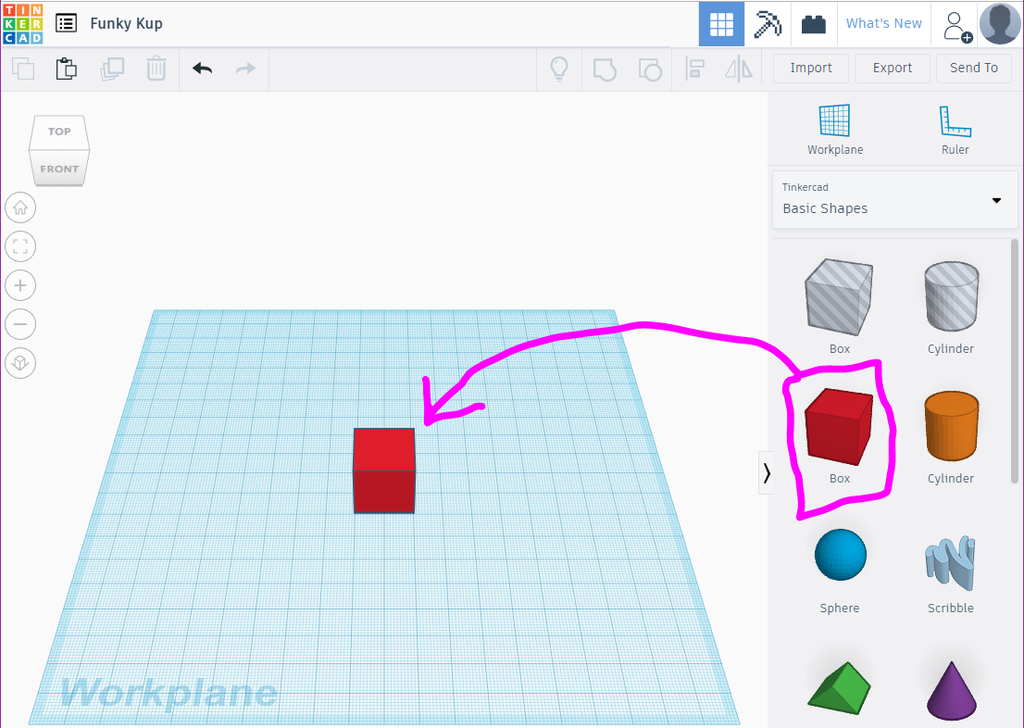Click FRONT face of view cube
Screen dimensions: 1024x728
click(59, 168)
